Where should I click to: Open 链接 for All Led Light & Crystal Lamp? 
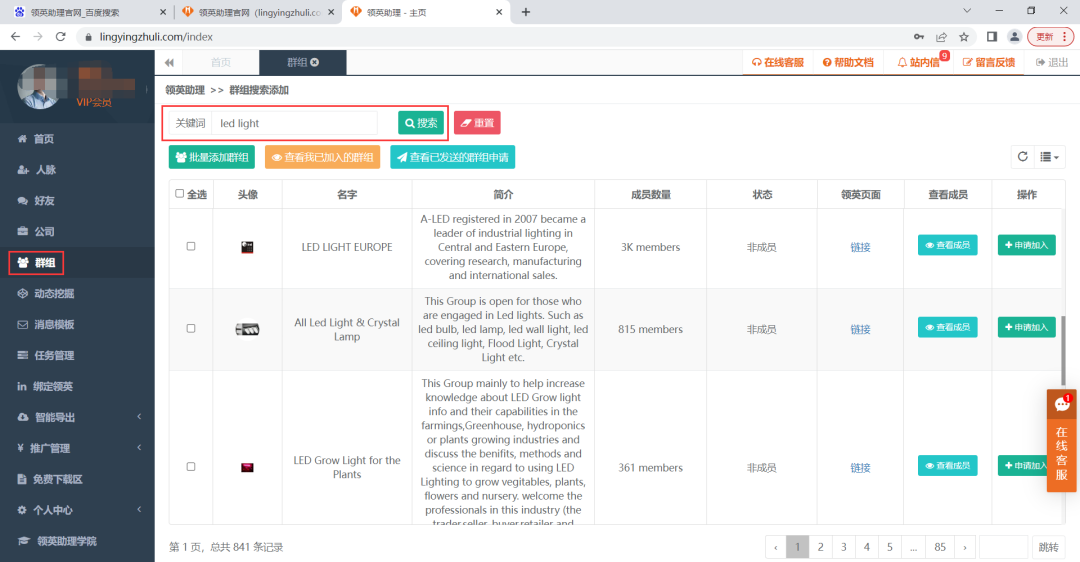coord(860,329)
